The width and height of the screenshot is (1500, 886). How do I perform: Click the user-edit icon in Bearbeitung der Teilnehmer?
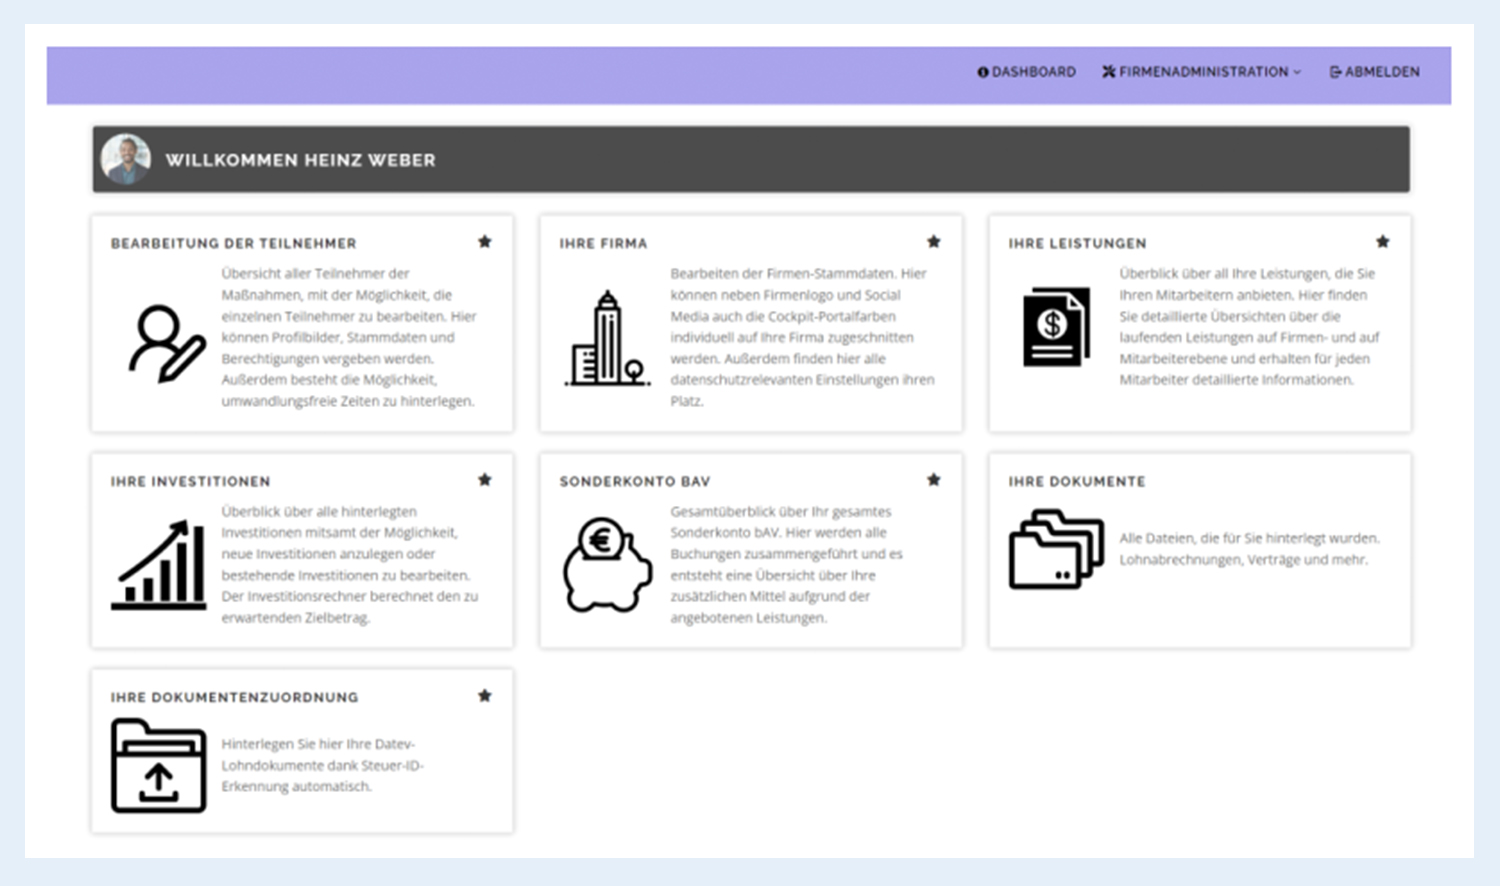[165, 344]
